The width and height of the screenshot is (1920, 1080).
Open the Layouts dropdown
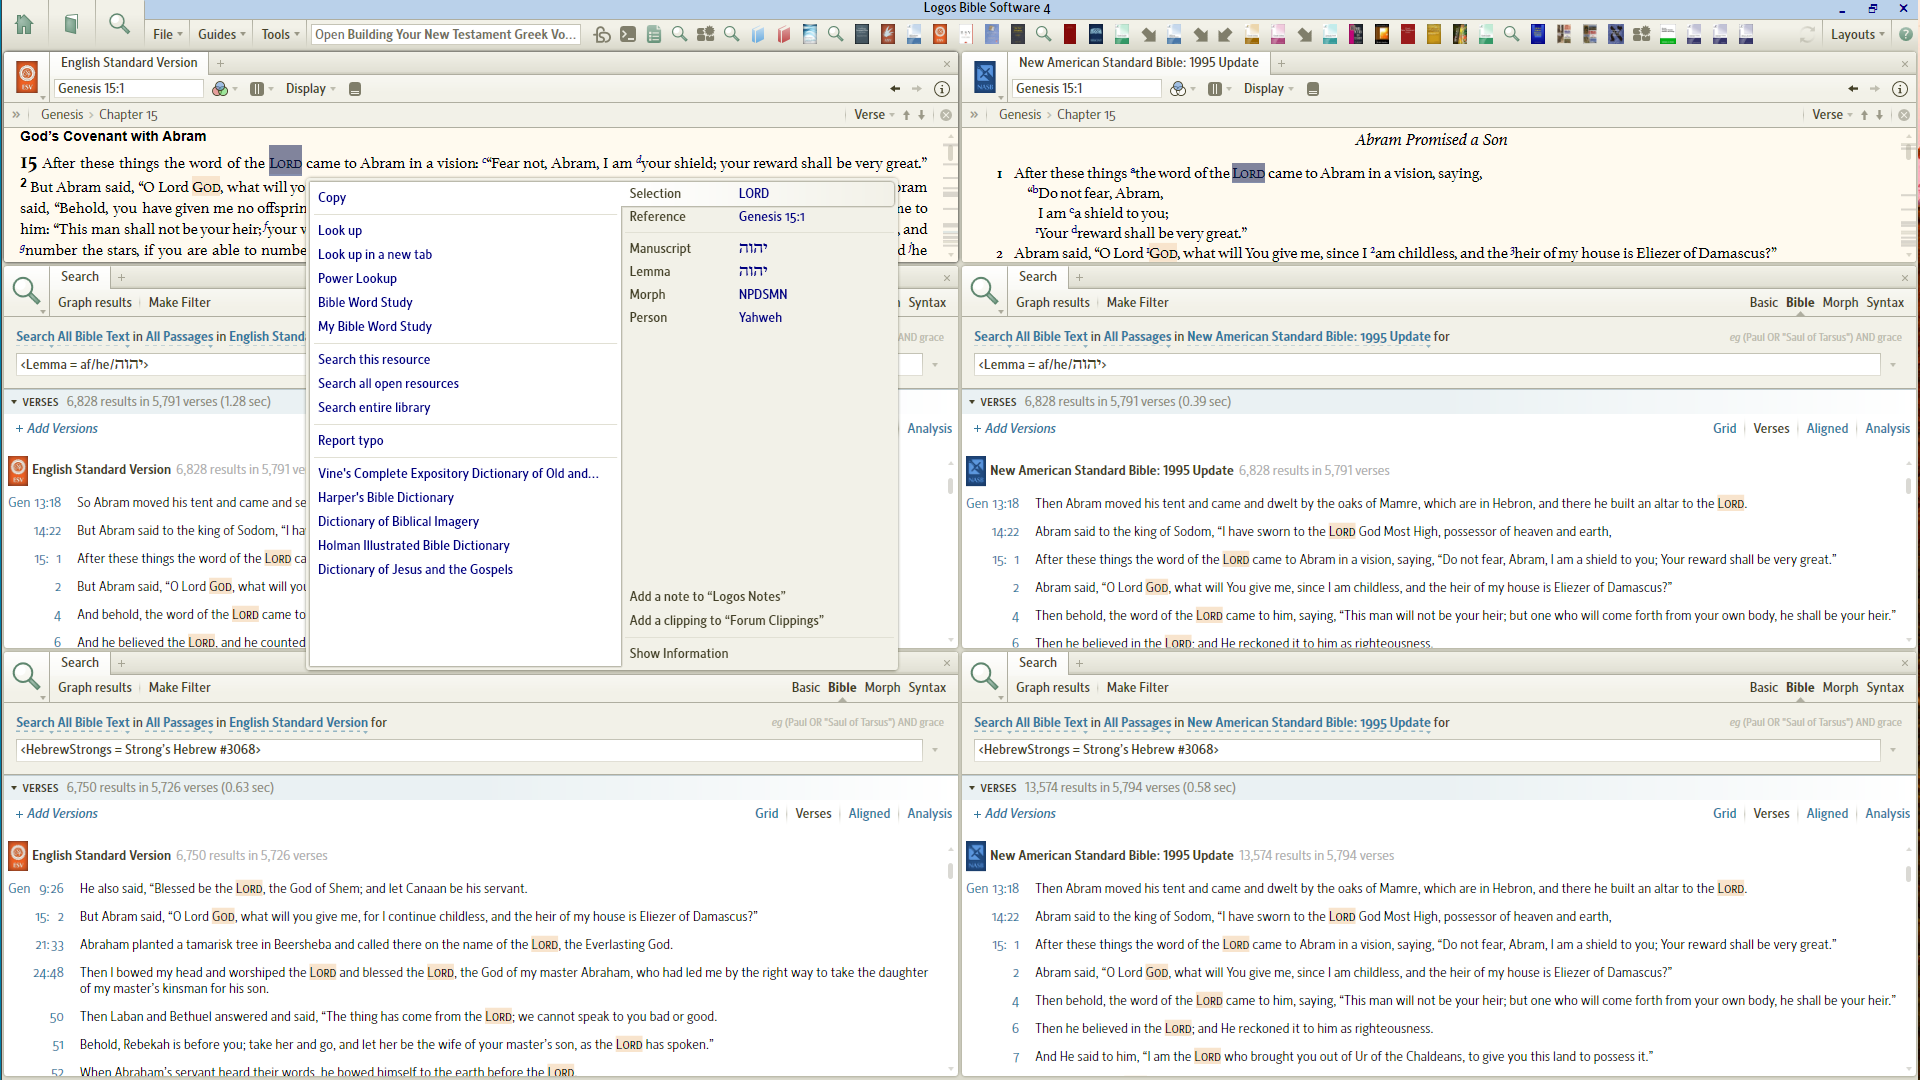tap(1857, 34)
